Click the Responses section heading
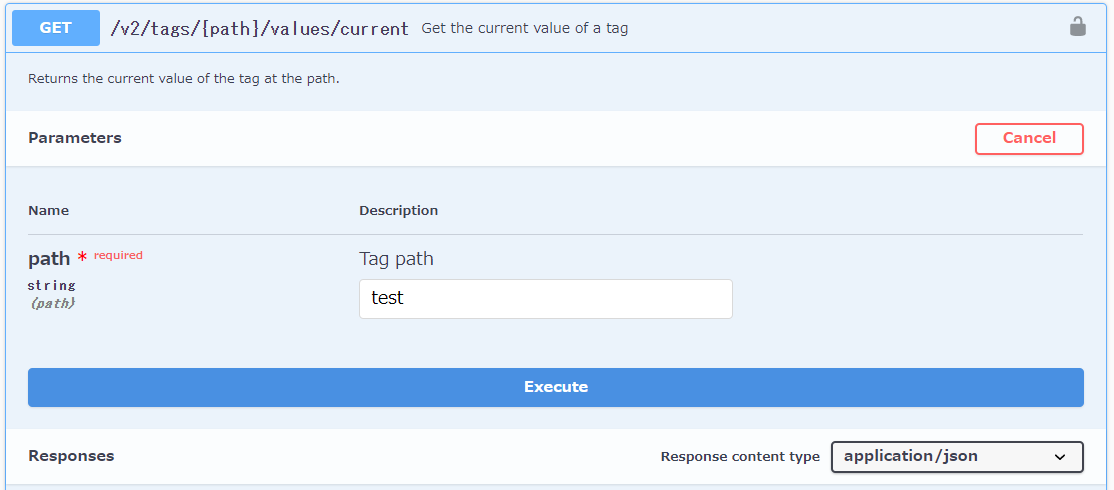1114x490 pixels. (x=71, y=456)
